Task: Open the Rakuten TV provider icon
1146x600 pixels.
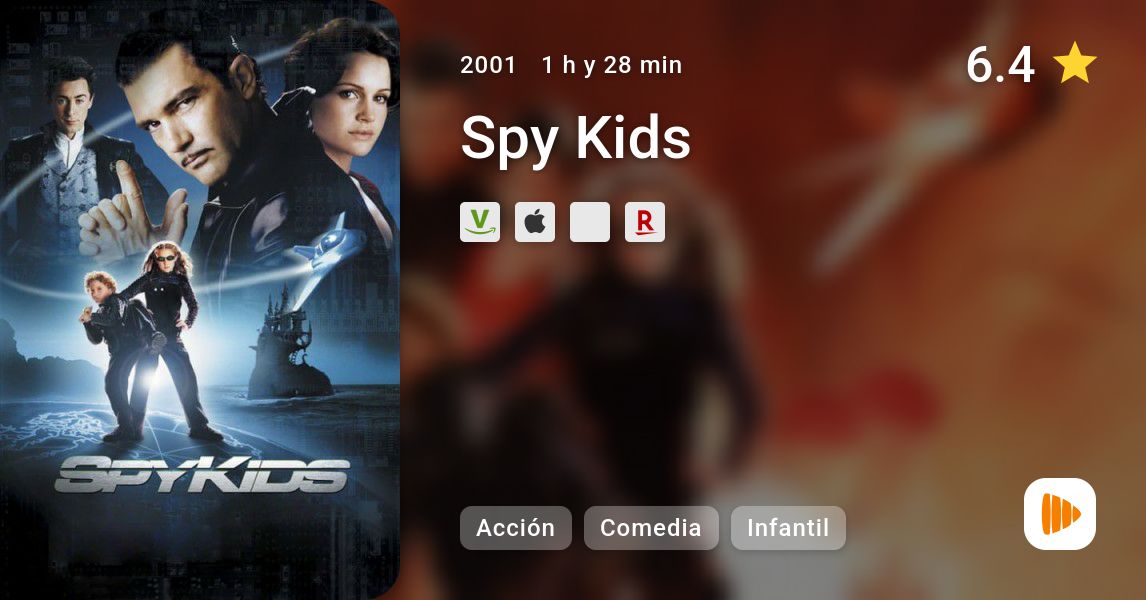Action: tap(645, 222)
